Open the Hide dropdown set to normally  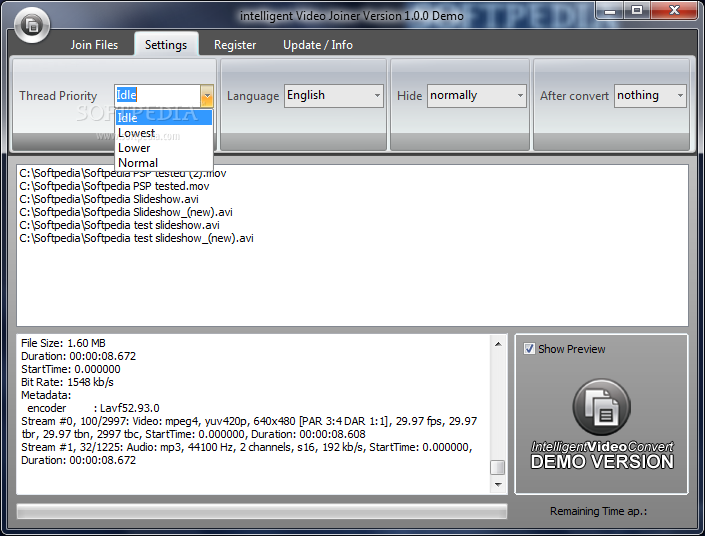pos(477,96)
